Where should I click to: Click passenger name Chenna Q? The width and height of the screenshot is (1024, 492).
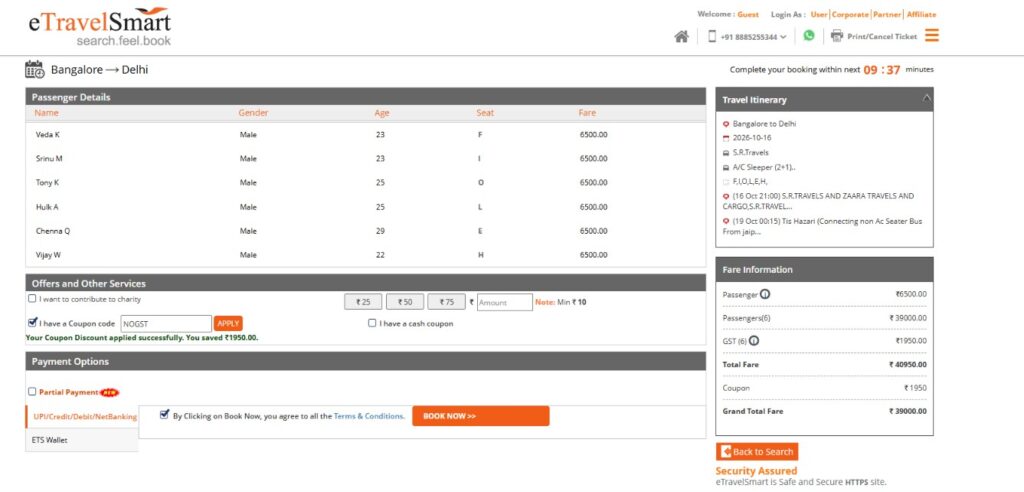(53, 231)
